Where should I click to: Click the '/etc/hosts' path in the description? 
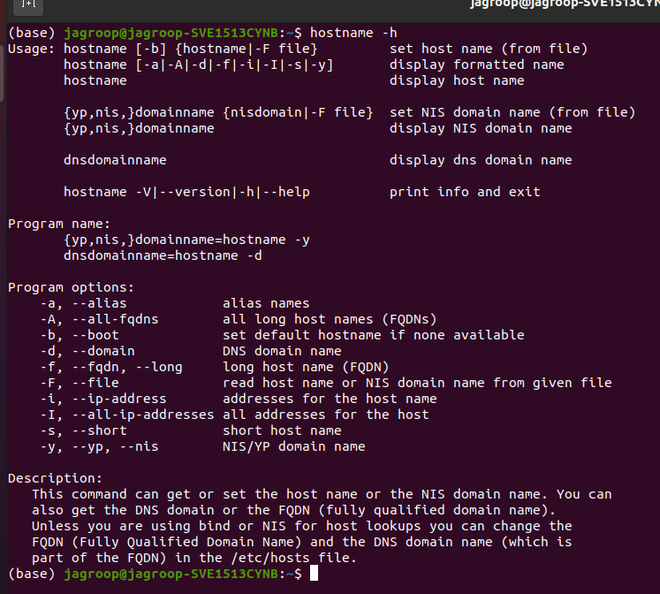click(270, 558)
